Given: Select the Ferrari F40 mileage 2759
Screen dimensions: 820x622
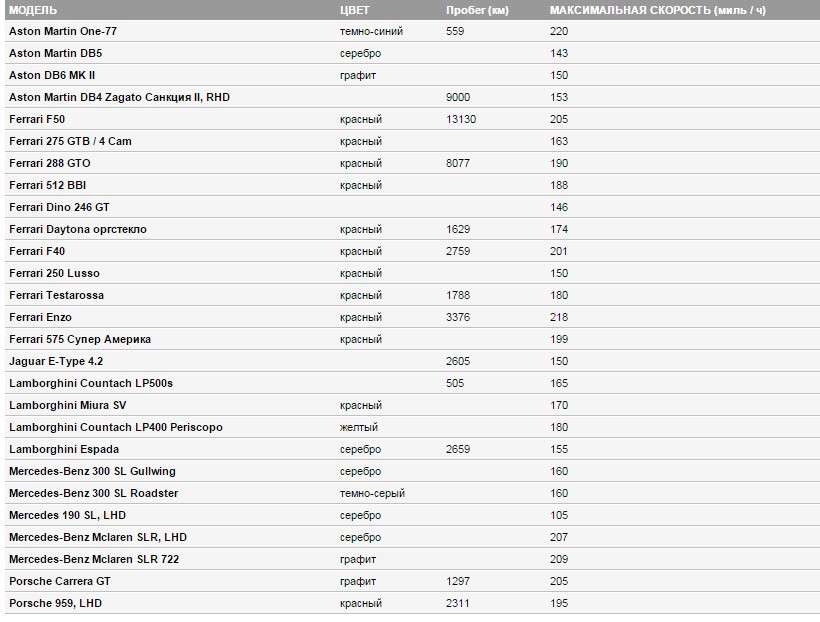Looking at the screenshot, I should (458, 251).
